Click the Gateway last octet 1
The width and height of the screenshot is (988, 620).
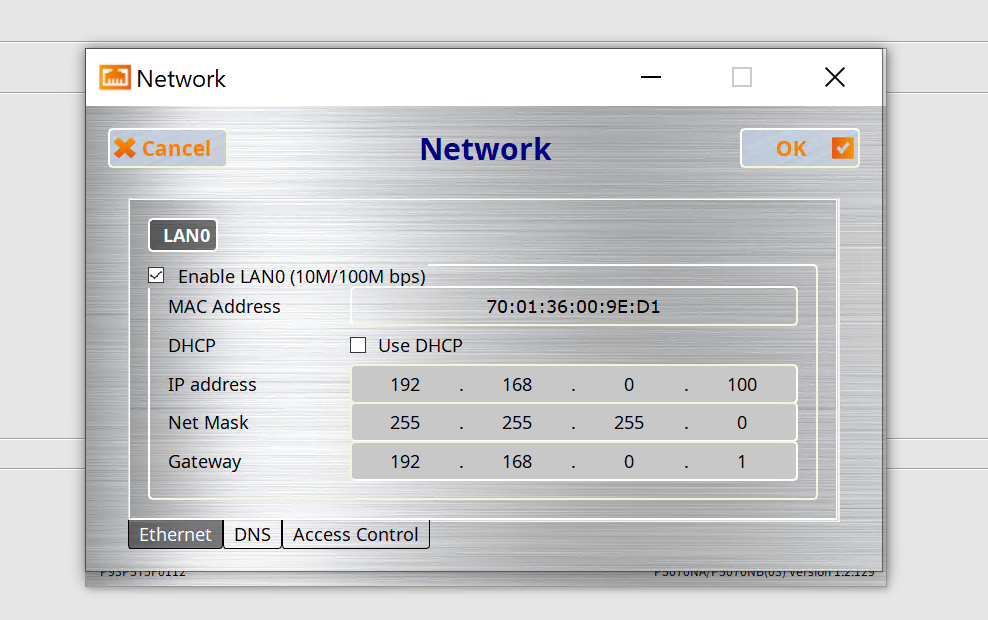tap(742, 462)
